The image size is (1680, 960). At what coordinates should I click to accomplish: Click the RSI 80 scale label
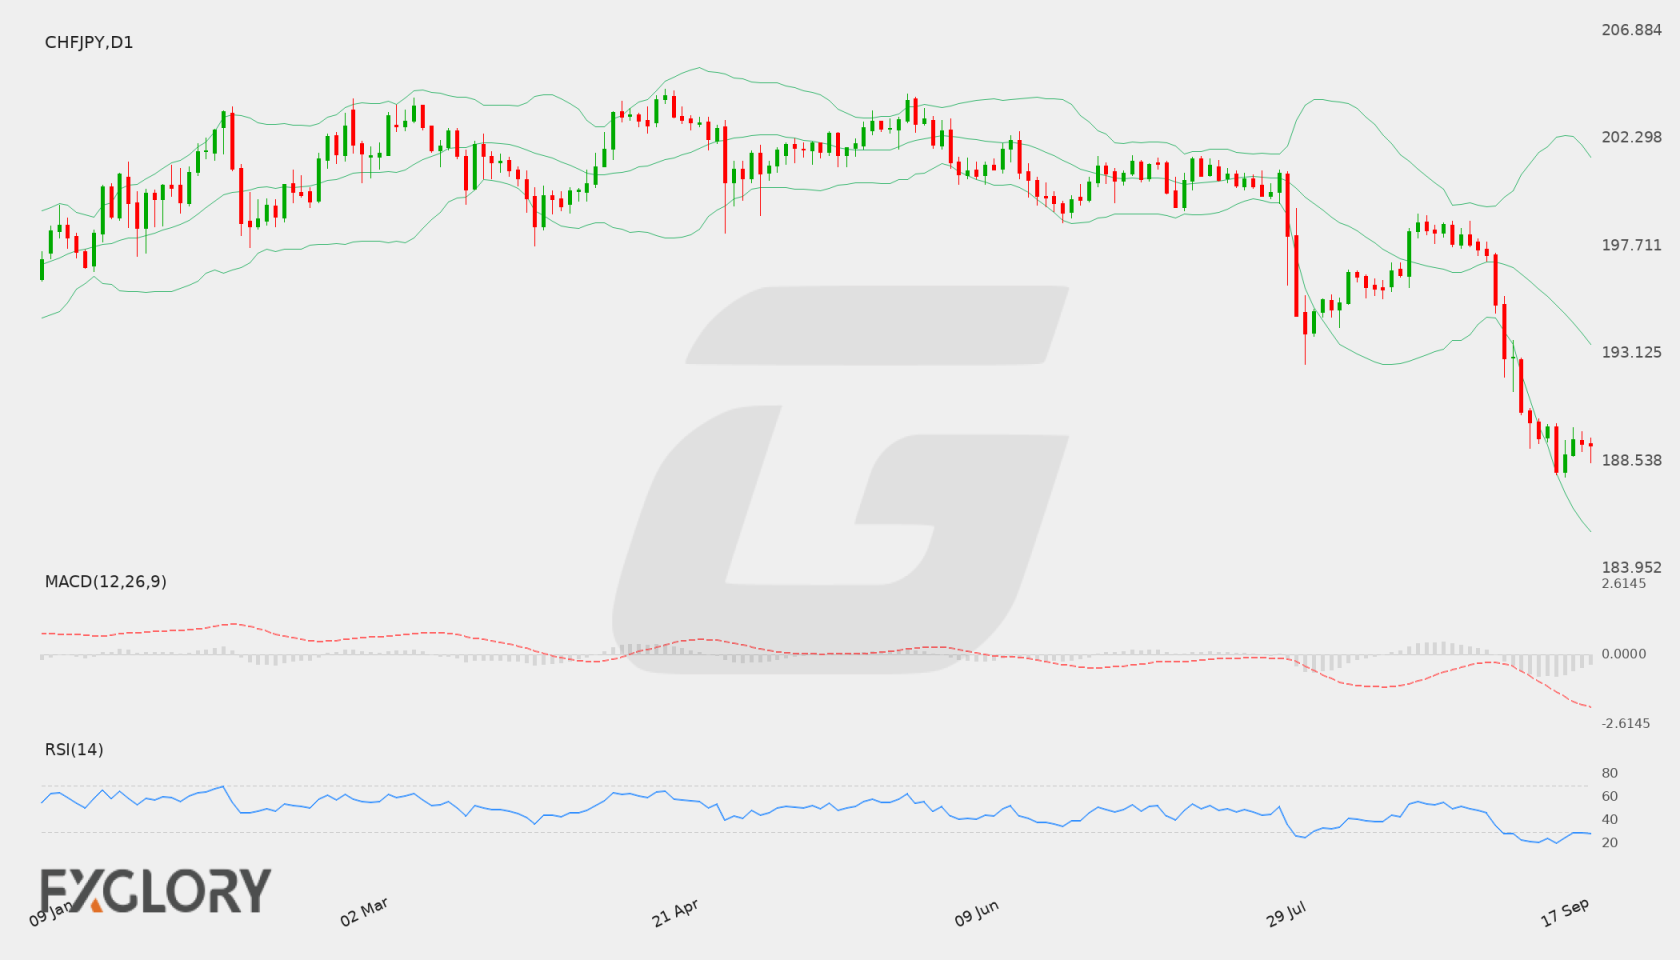click(1609, 773)
